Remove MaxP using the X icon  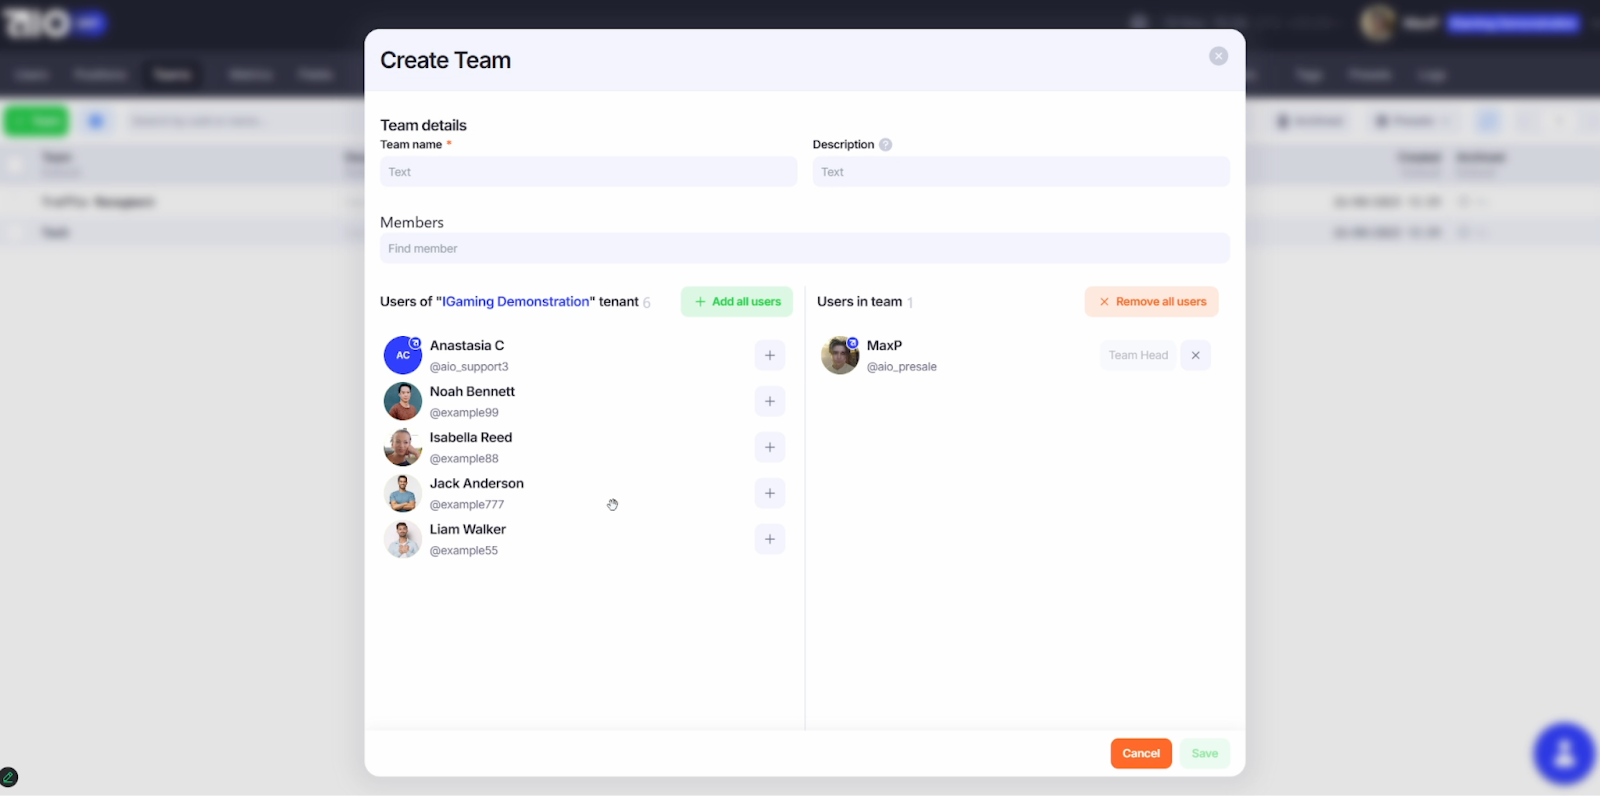[1195, 355]
